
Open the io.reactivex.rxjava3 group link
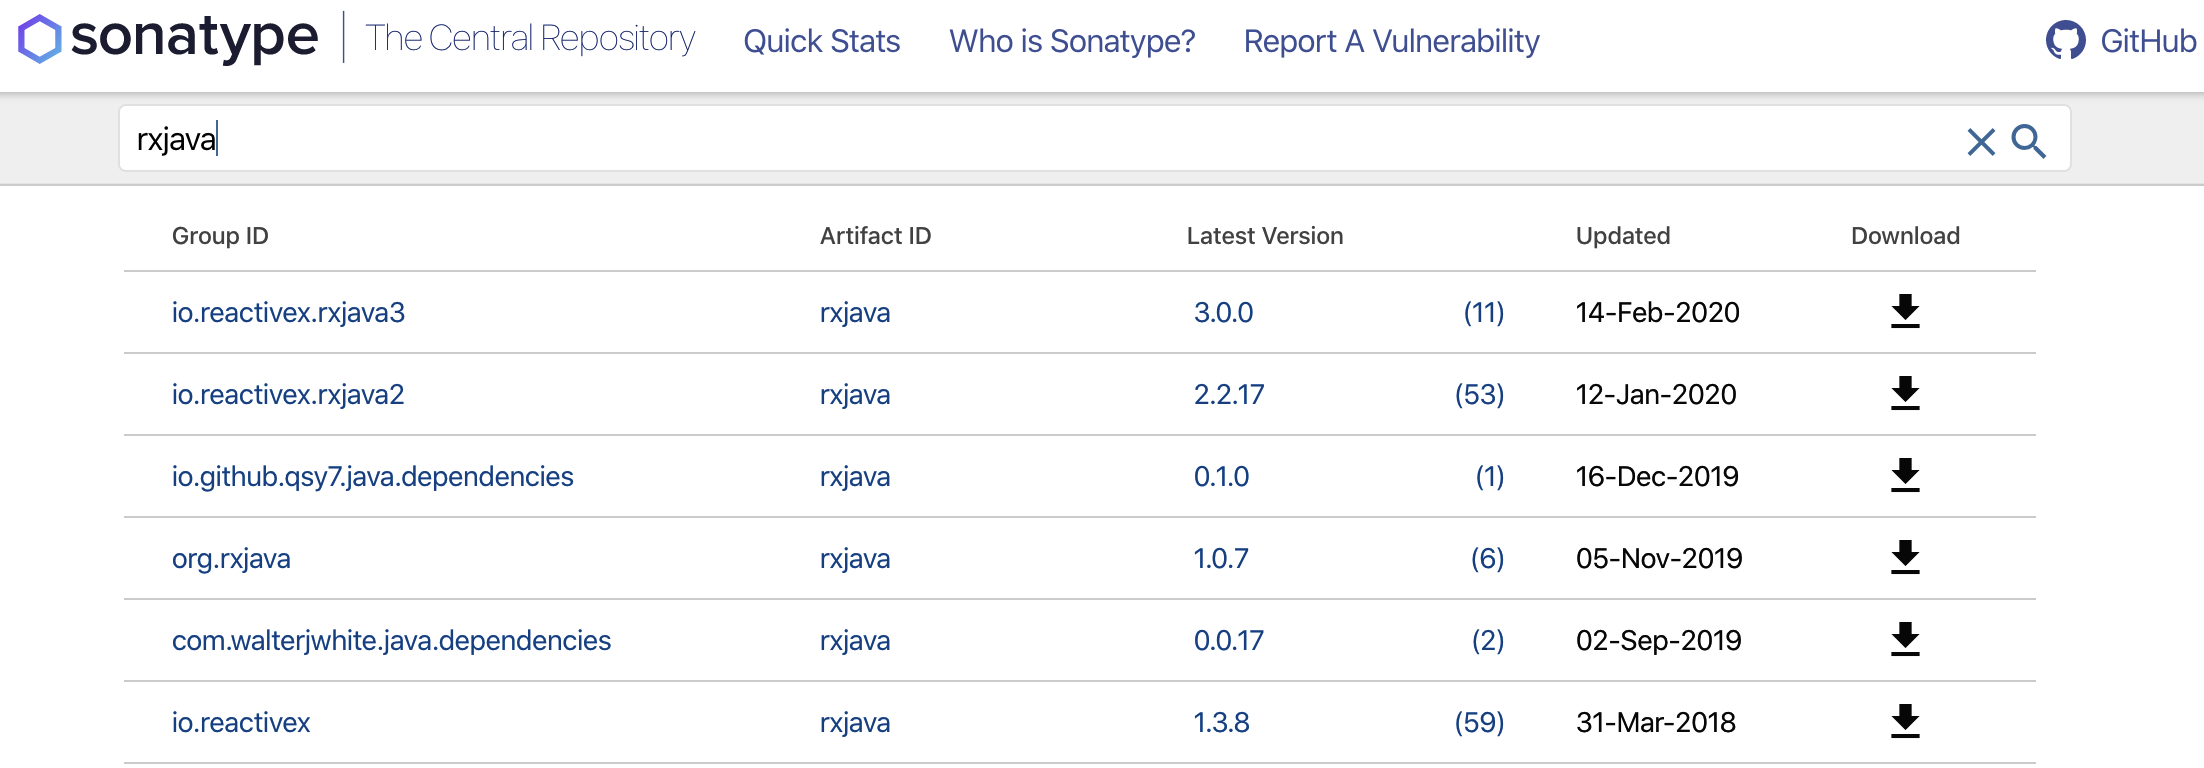click(x=288, y=313)
